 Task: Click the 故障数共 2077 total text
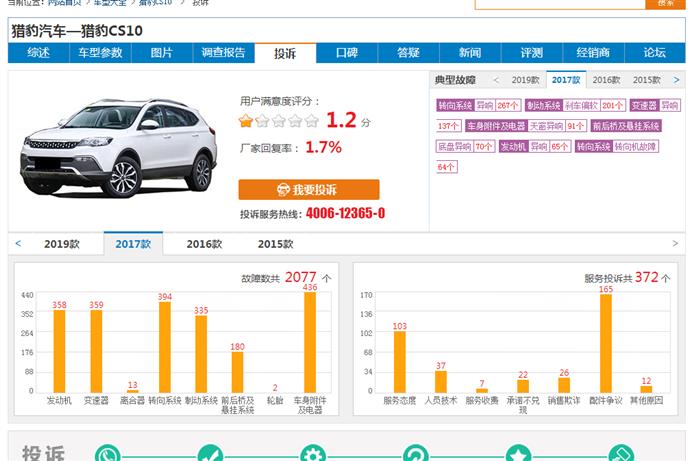point(286,278)
